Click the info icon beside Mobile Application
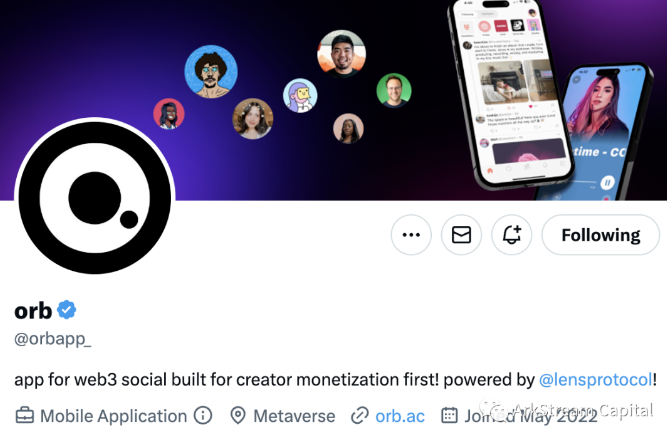667x438 pixels. [203, 415]
